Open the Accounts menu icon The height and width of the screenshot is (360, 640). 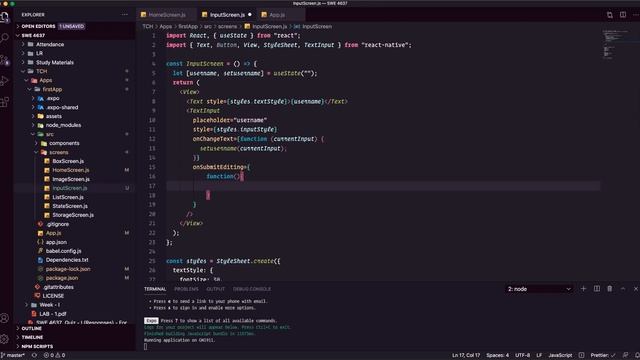pyautogui.click(x=4, y=318)
